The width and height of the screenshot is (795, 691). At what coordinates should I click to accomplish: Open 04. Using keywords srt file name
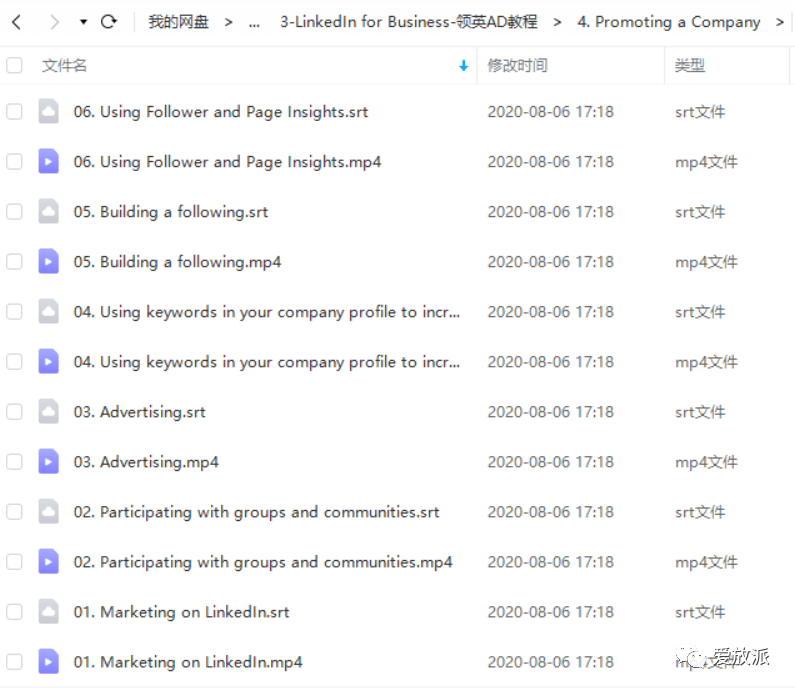click(x=267, y=312)
